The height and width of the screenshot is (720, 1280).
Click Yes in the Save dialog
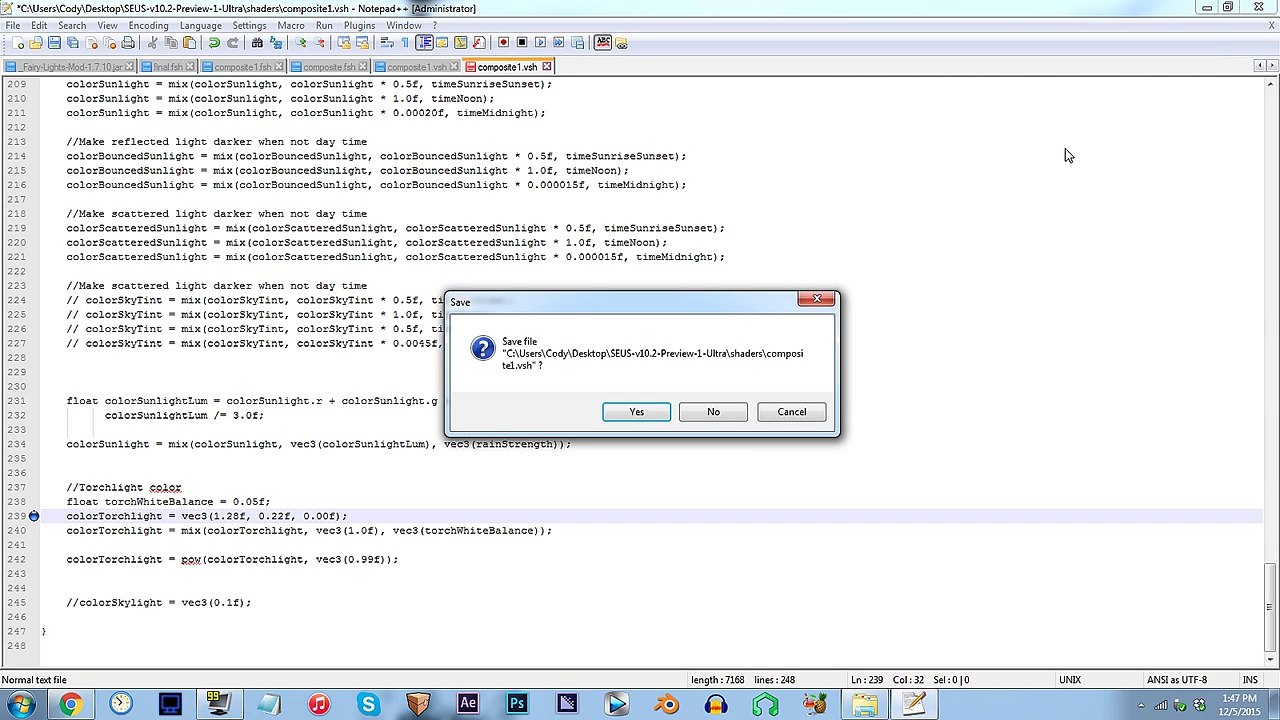tap(636, 412)
